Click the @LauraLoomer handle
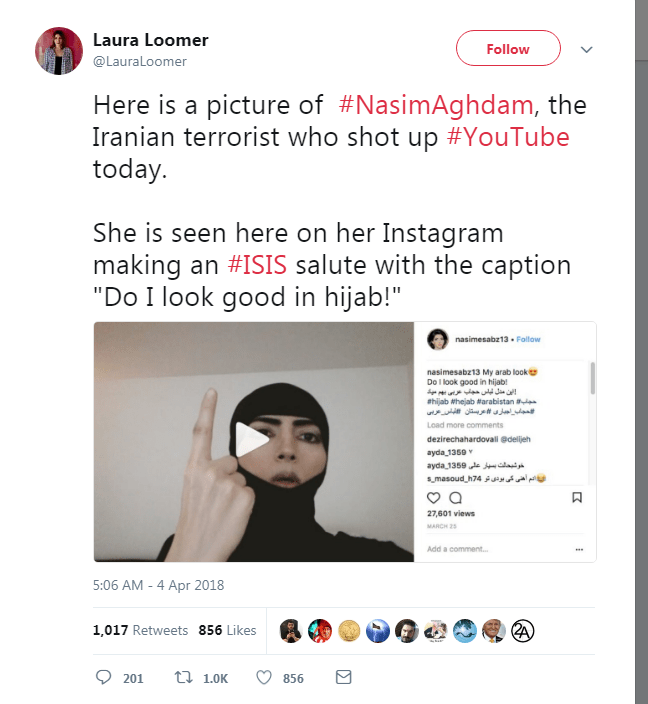 [140, 62]
